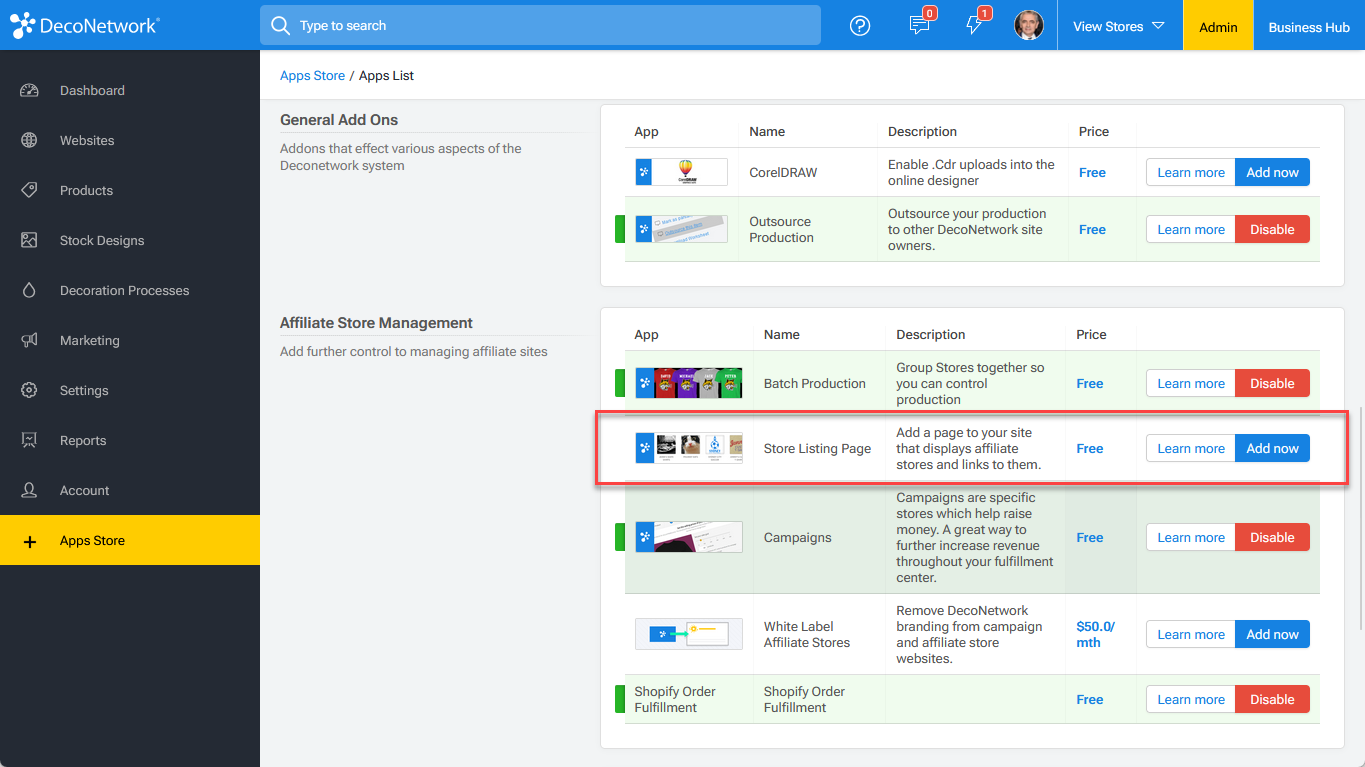Add White Label Affiliate Stores now

pos(1272,634)
